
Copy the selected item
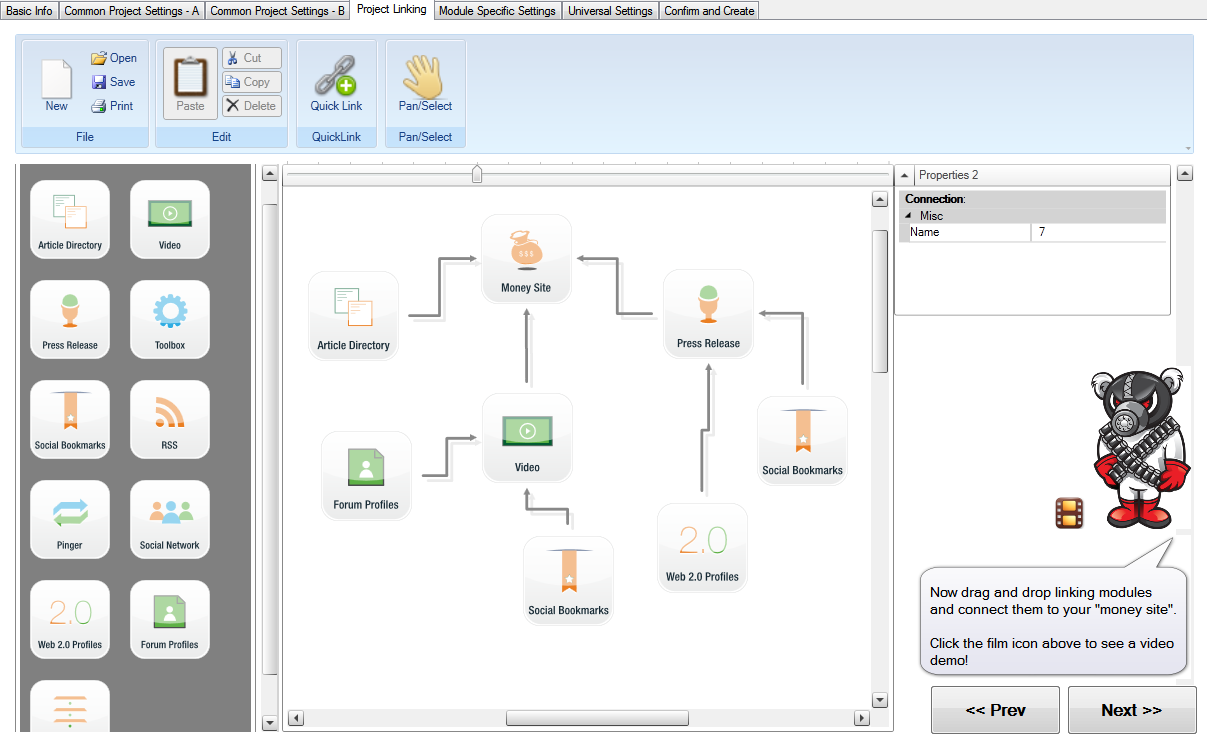coord(252,82)
